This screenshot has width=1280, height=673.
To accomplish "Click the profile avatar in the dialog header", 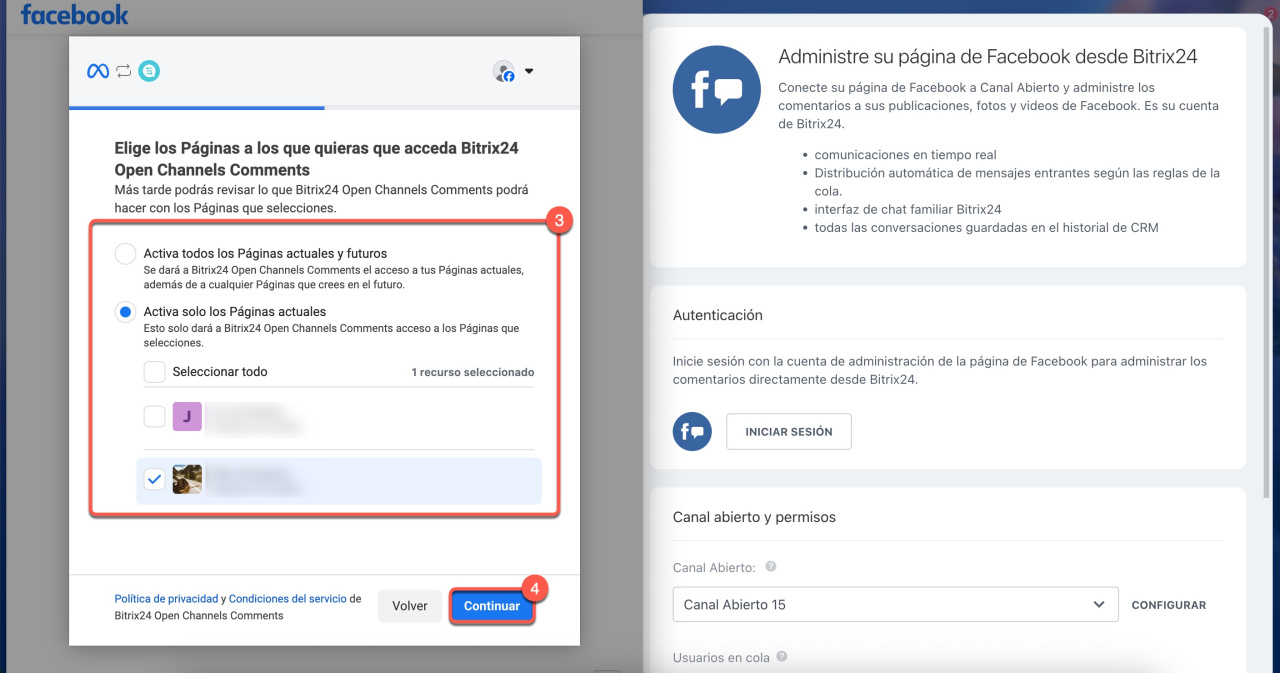I will [x=504, y=71].
